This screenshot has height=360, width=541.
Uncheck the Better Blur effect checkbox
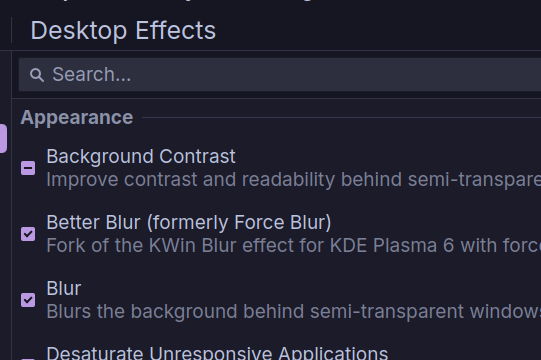28,234
